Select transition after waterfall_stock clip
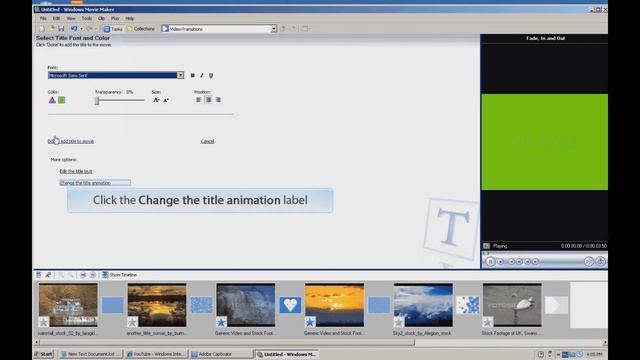 tap(113, 305)
